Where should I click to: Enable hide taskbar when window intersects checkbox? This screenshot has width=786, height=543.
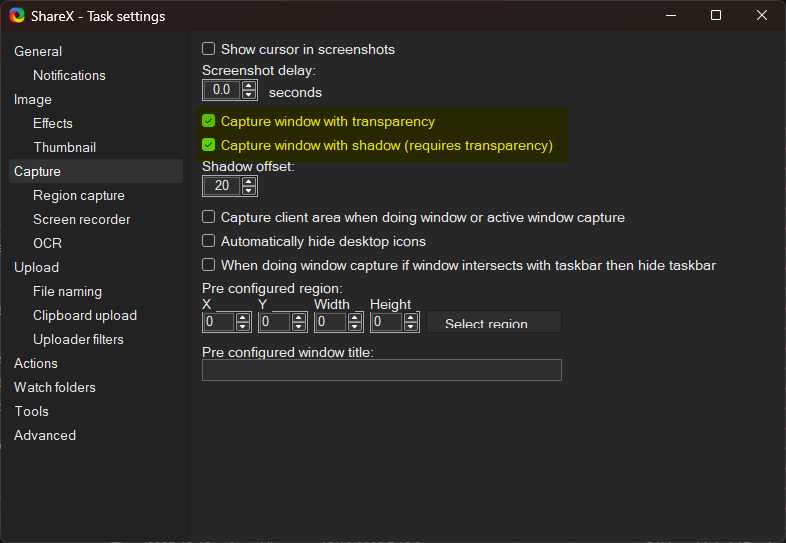[x=209, y=264]
